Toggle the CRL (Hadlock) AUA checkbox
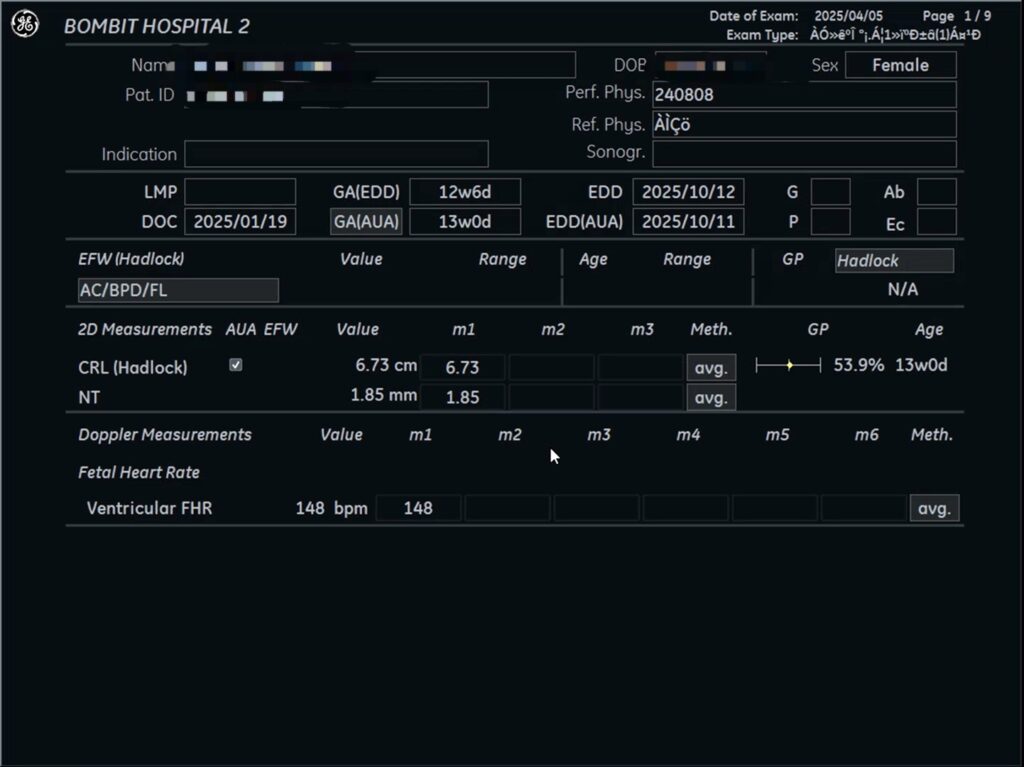This screenshot has width=1024, height=767. (236, 366)
